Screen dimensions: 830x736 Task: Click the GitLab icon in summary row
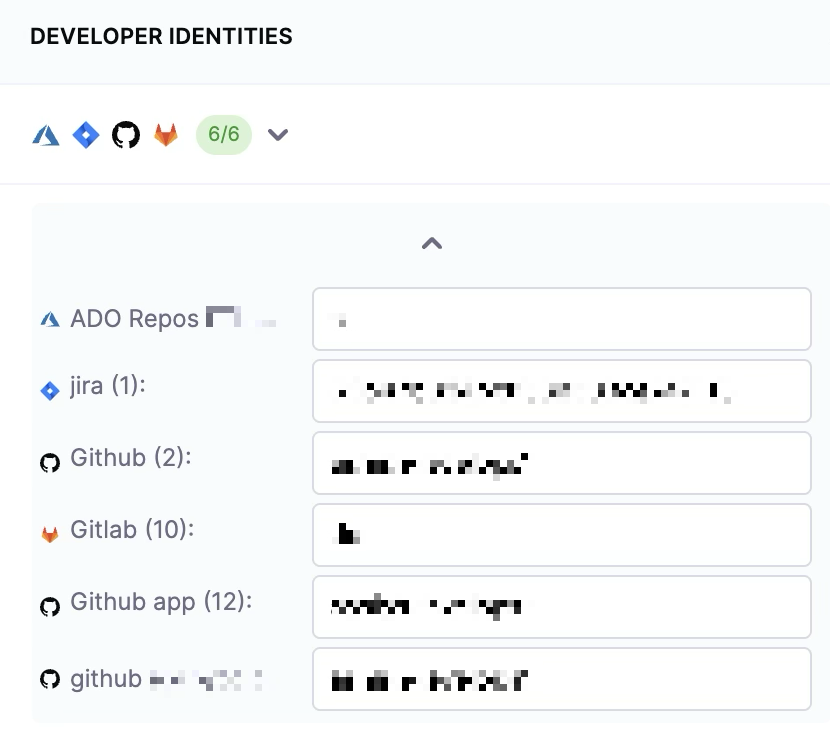[166, 135]
